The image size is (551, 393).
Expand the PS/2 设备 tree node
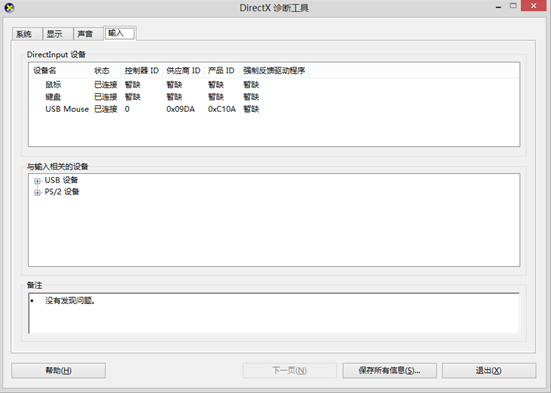pos(37,193)
